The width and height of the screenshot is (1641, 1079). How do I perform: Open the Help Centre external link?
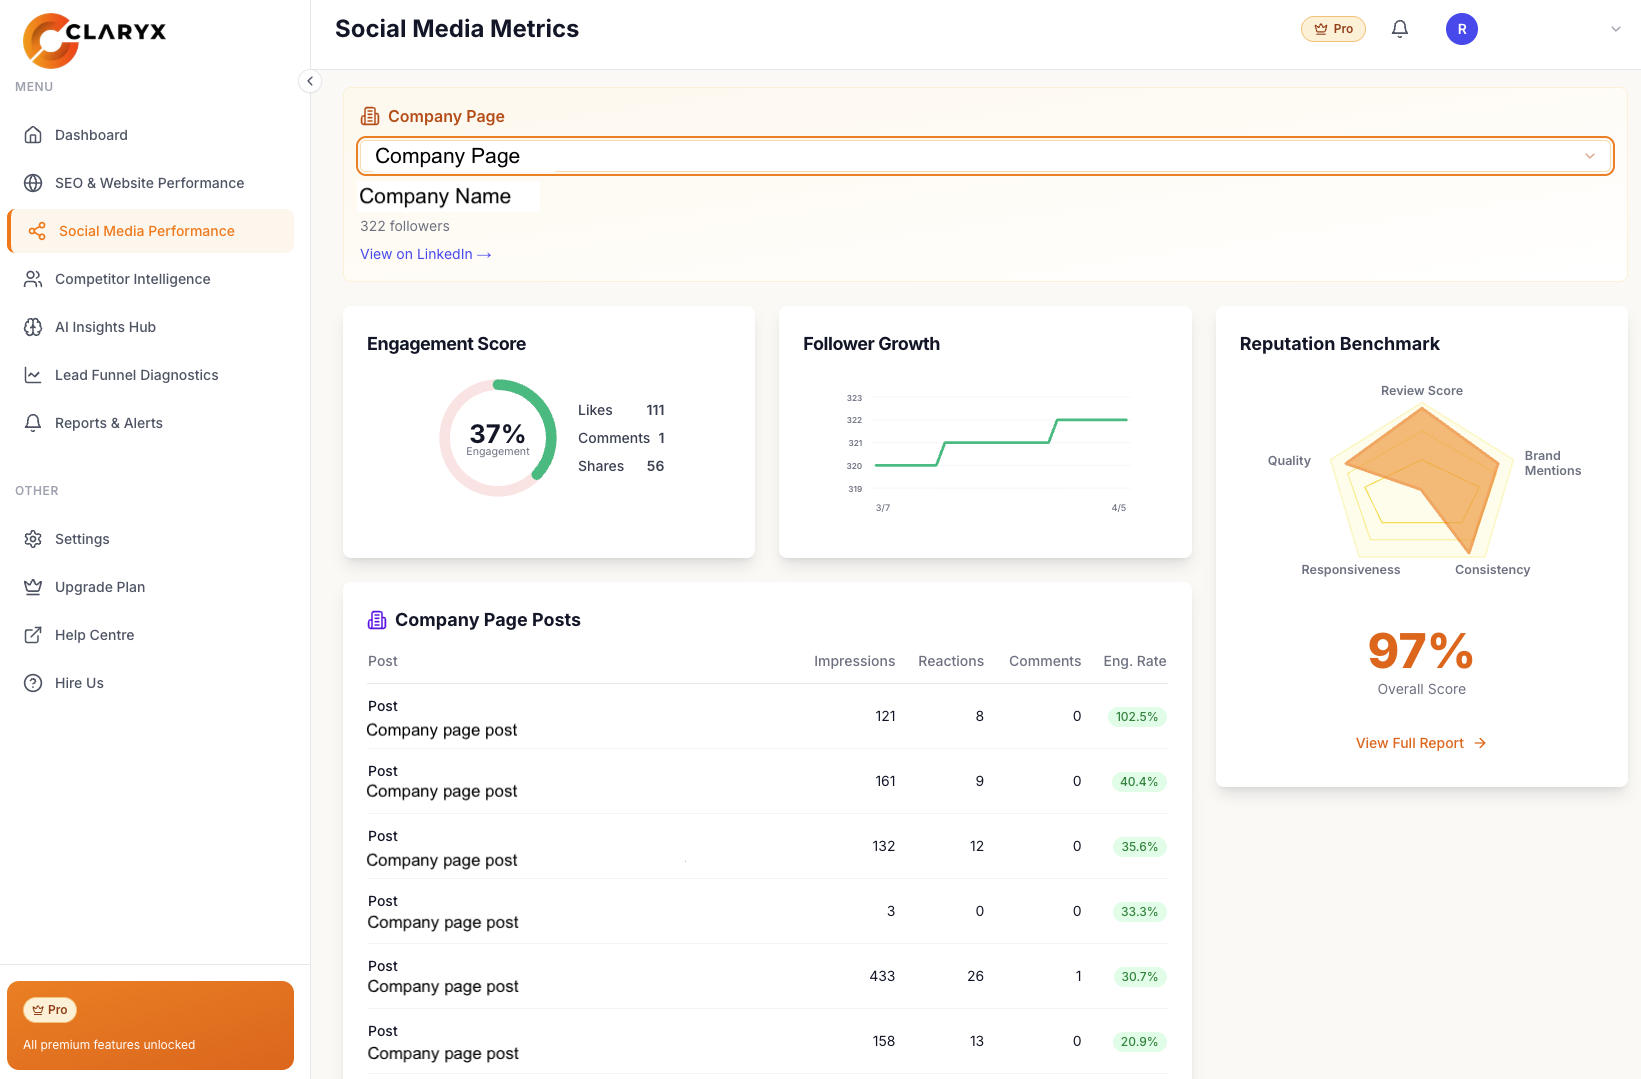click(94, 635)
